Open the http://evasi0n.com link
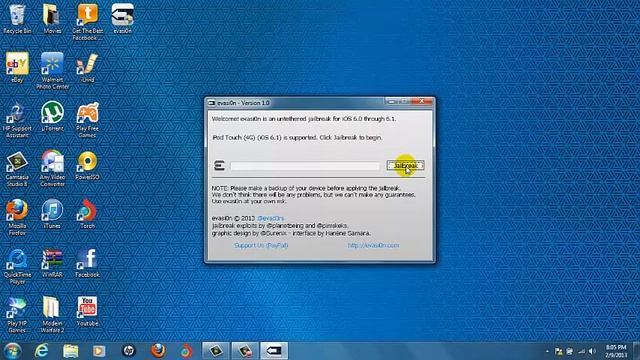The width and height of the screenshot is (640, 360). pyautogui.click(x=373, y=245)
